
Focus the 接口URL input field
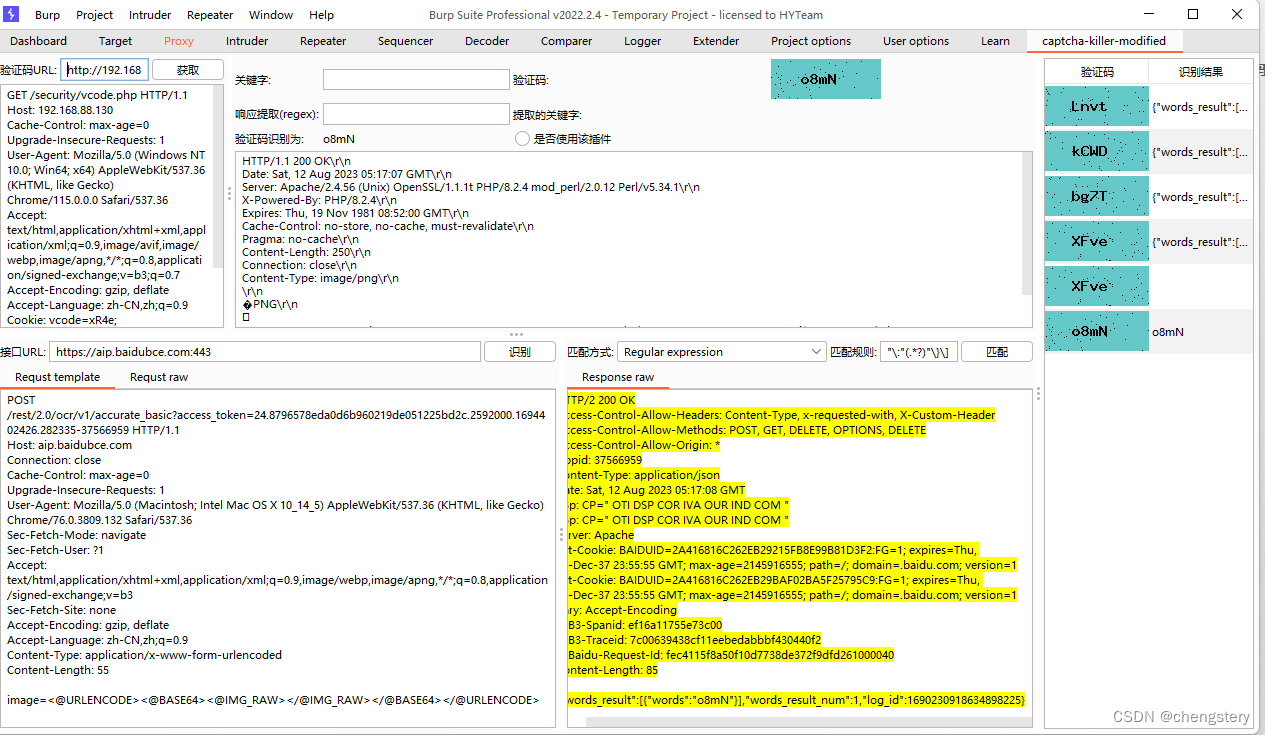pos(265,352)
